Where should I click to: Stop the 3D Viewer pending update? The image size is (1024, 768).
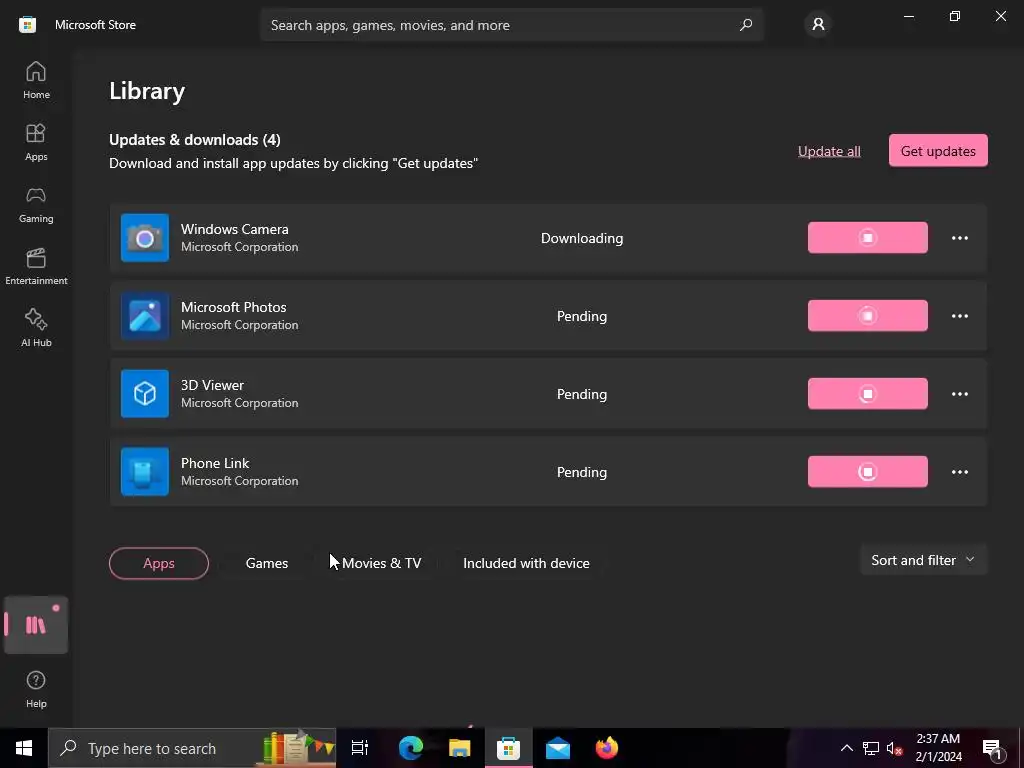click(x=867, y=394)
